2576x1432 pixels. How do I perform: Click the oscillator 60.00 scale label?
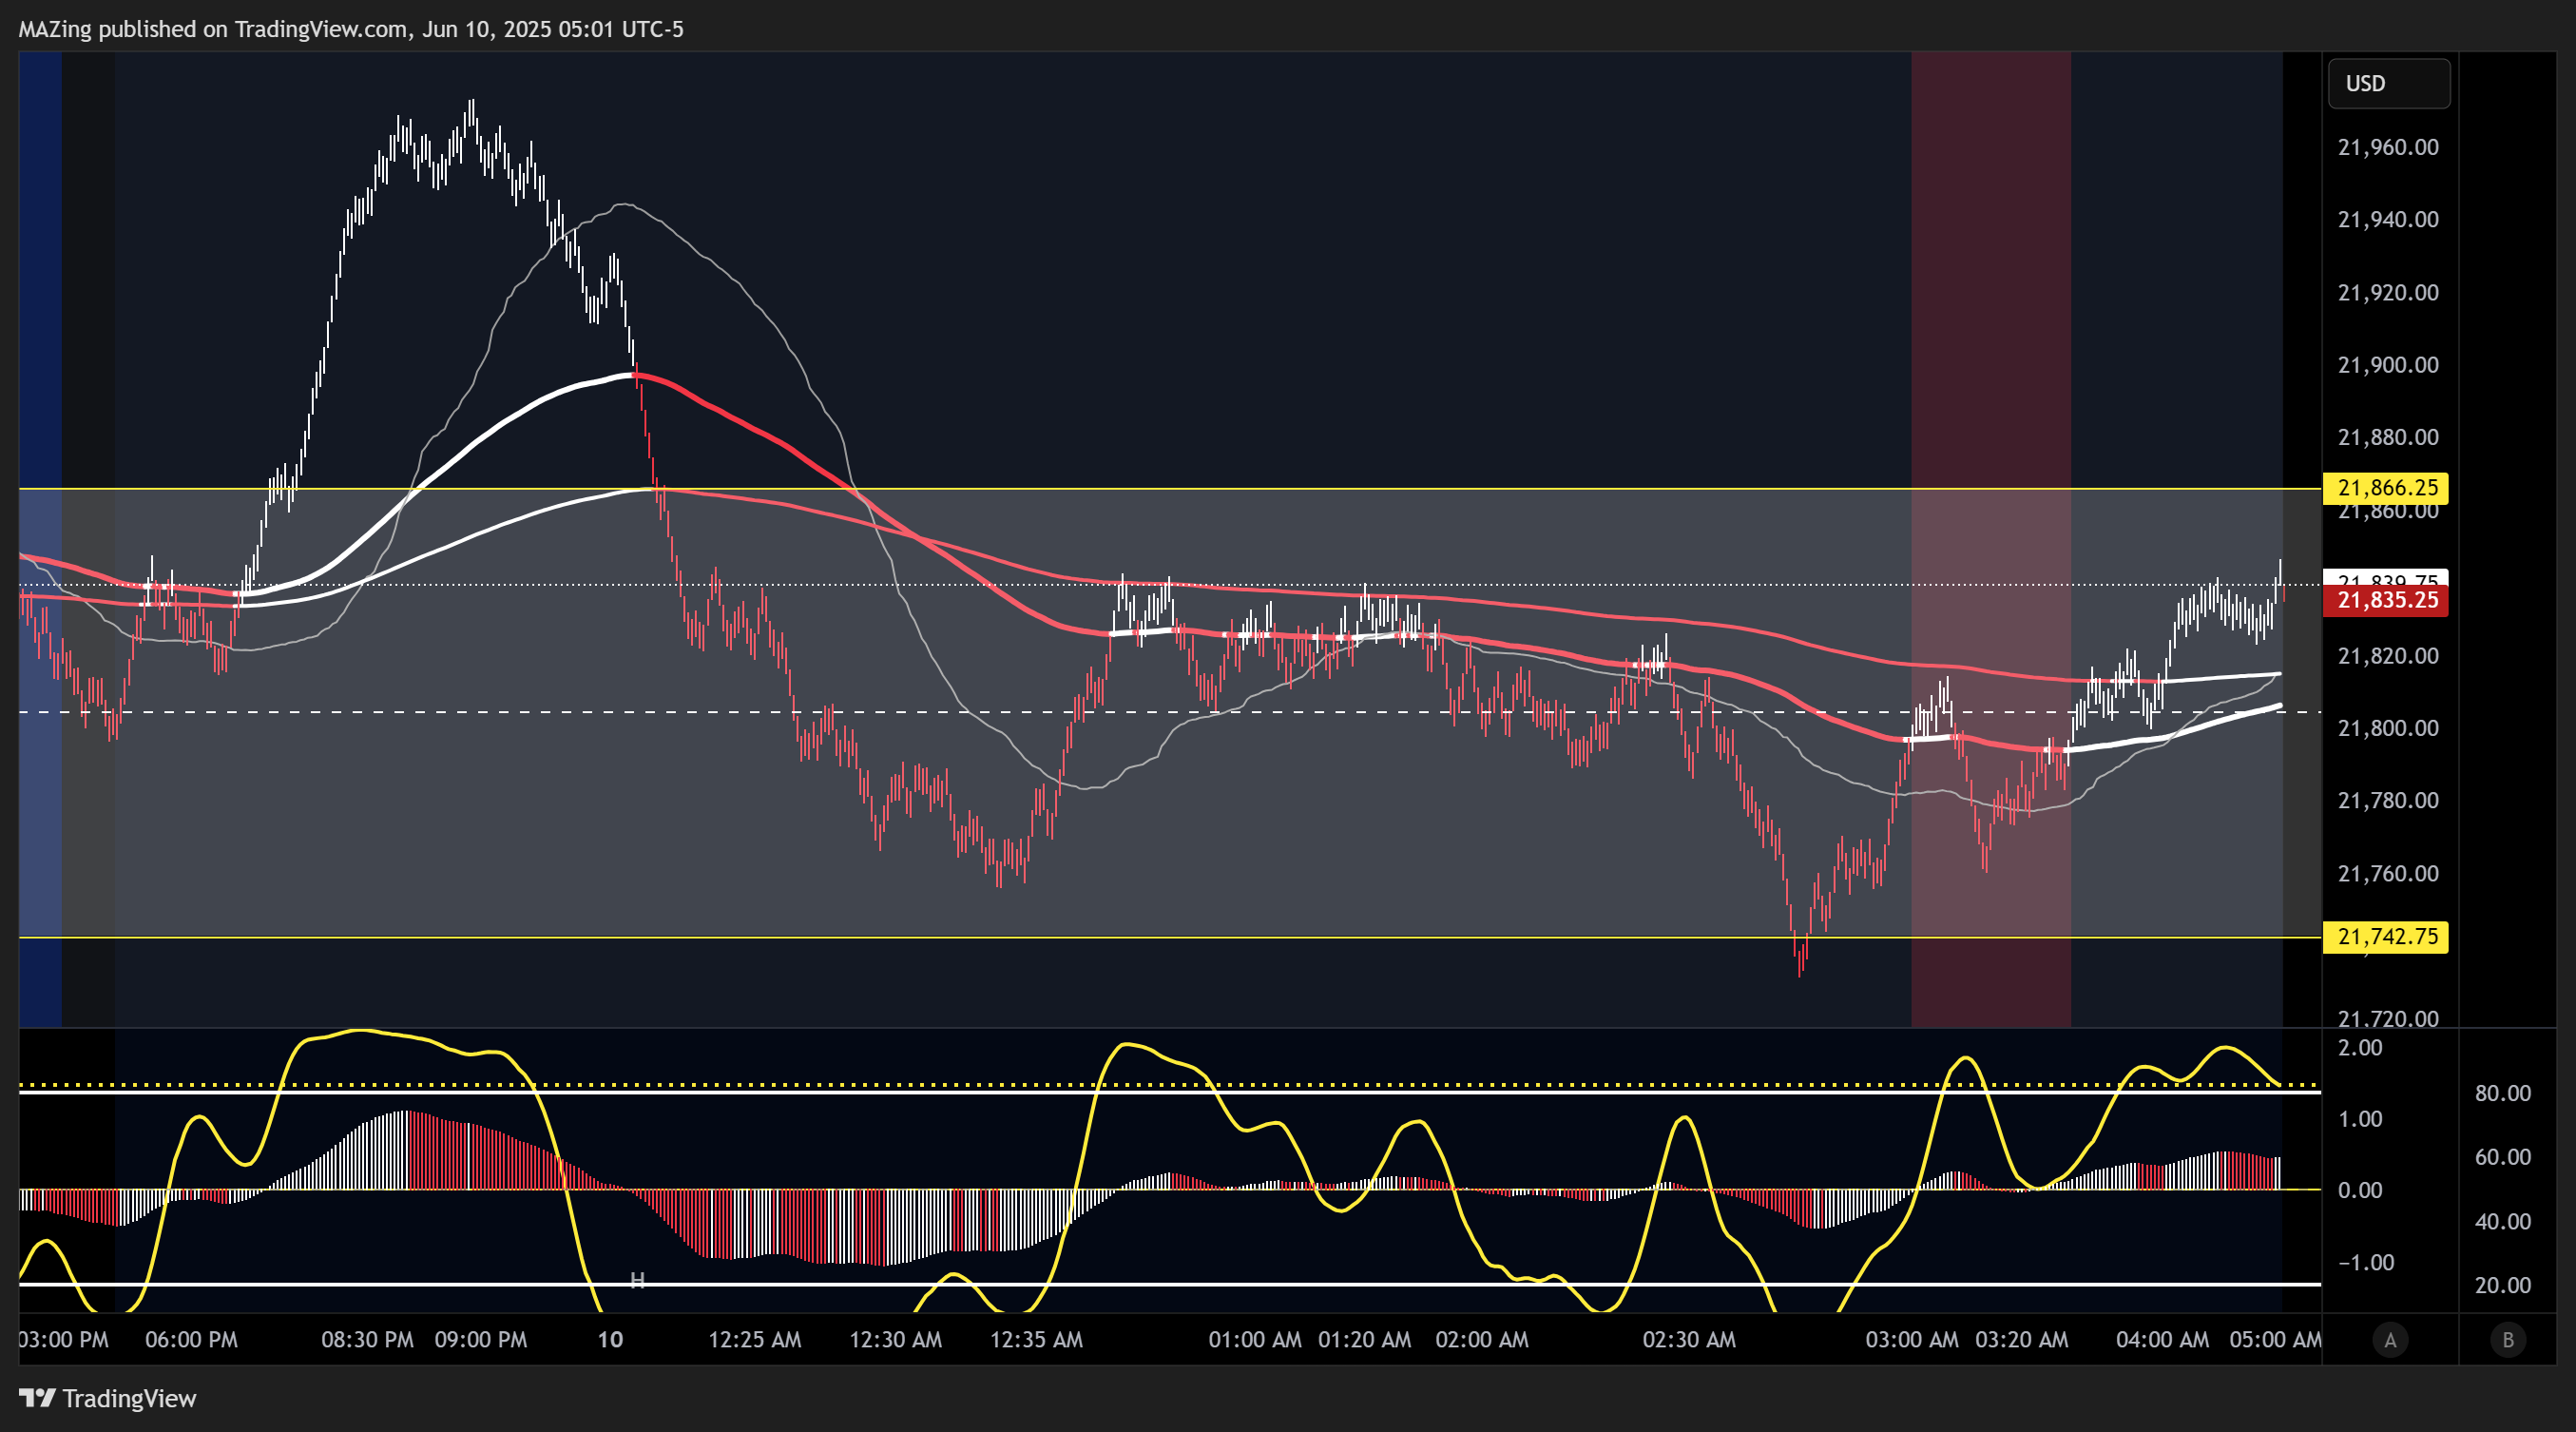click(2503, 1157)
